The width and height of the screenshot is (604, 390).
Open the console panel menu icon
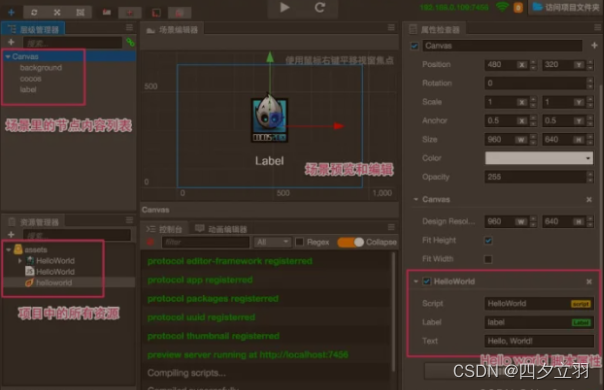[x=391, y=227]
